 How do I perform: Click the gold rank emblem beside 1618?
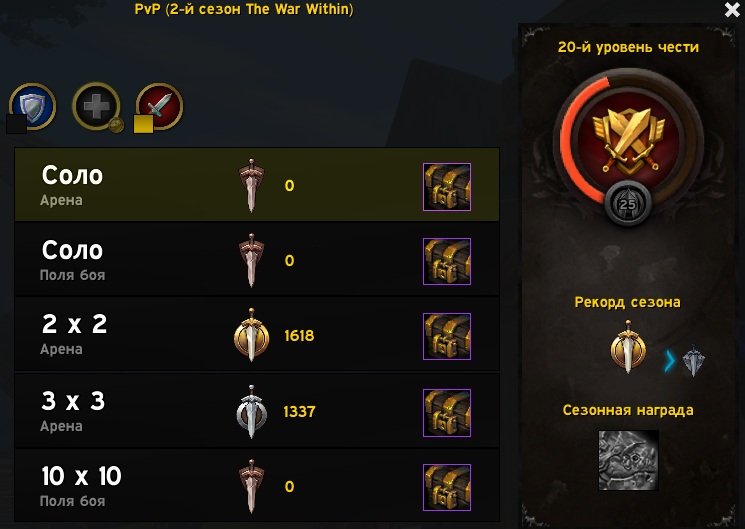click(251, 335)
